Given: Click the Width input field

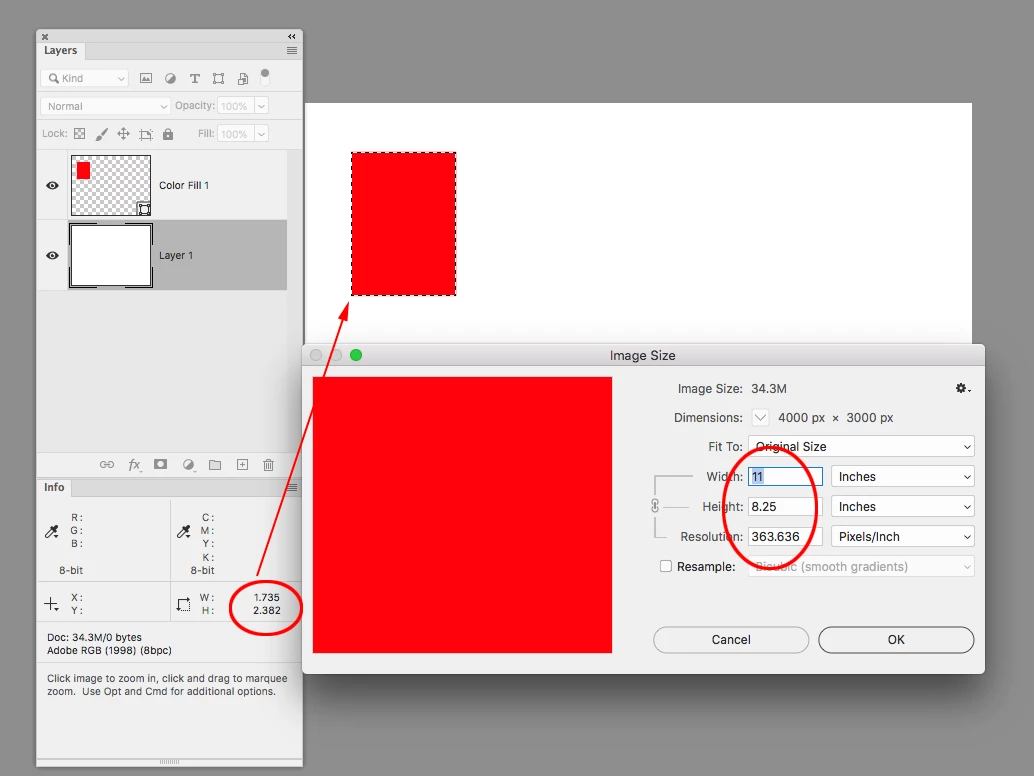Looking at the screenshot, I should tap(785, 477).
